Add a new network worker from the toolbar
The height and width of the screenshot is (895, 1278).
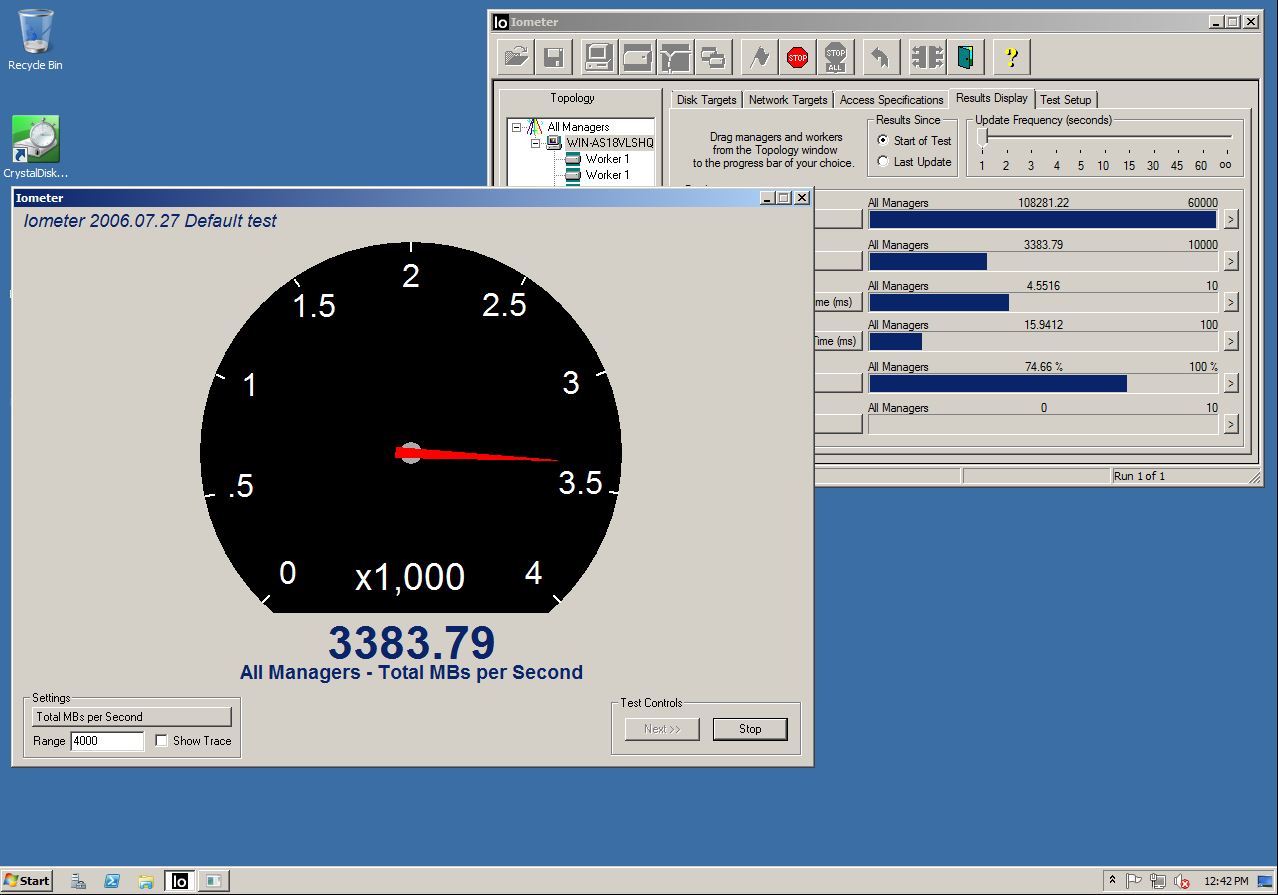coord(675,57)
